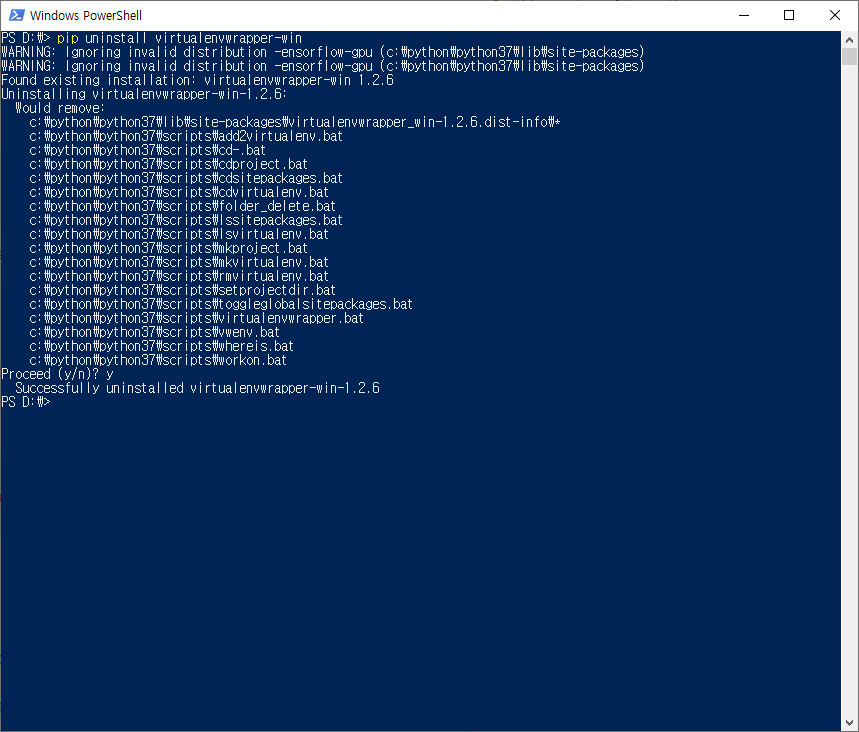Click the PowerShell icon in title bar
The image size is (859, 732).
[17, 15]
